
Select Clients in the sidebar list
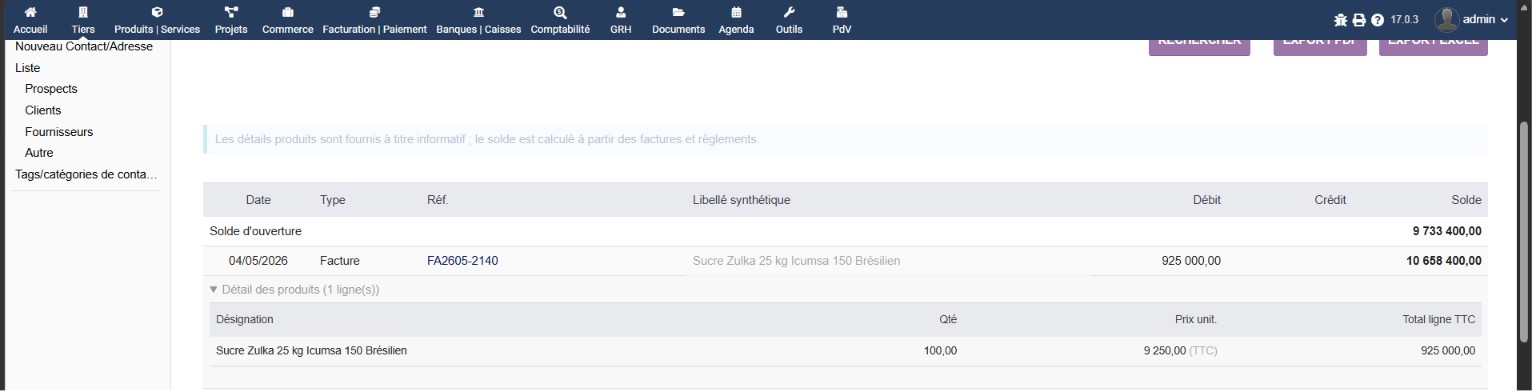pyautogui.click(x=43, y=110)
